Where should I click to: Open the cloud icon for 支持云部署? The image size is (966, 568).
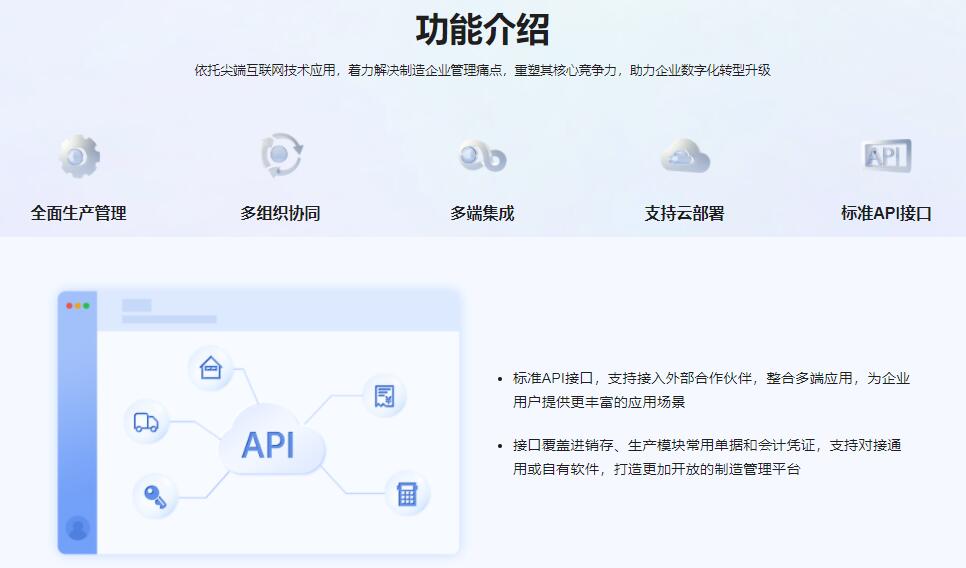tap(684, 156)
